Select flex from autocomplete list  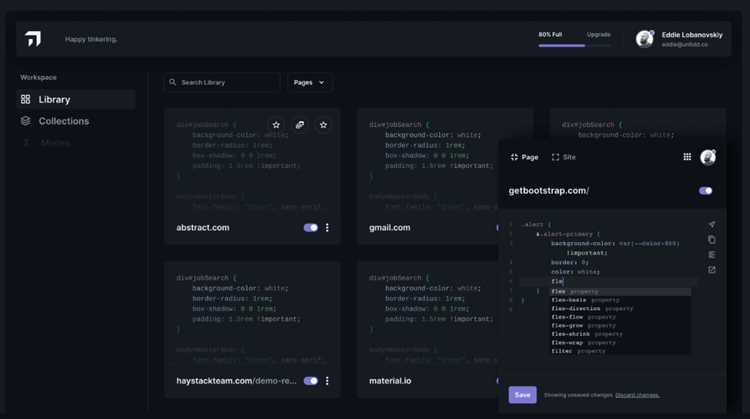(621, 291)
